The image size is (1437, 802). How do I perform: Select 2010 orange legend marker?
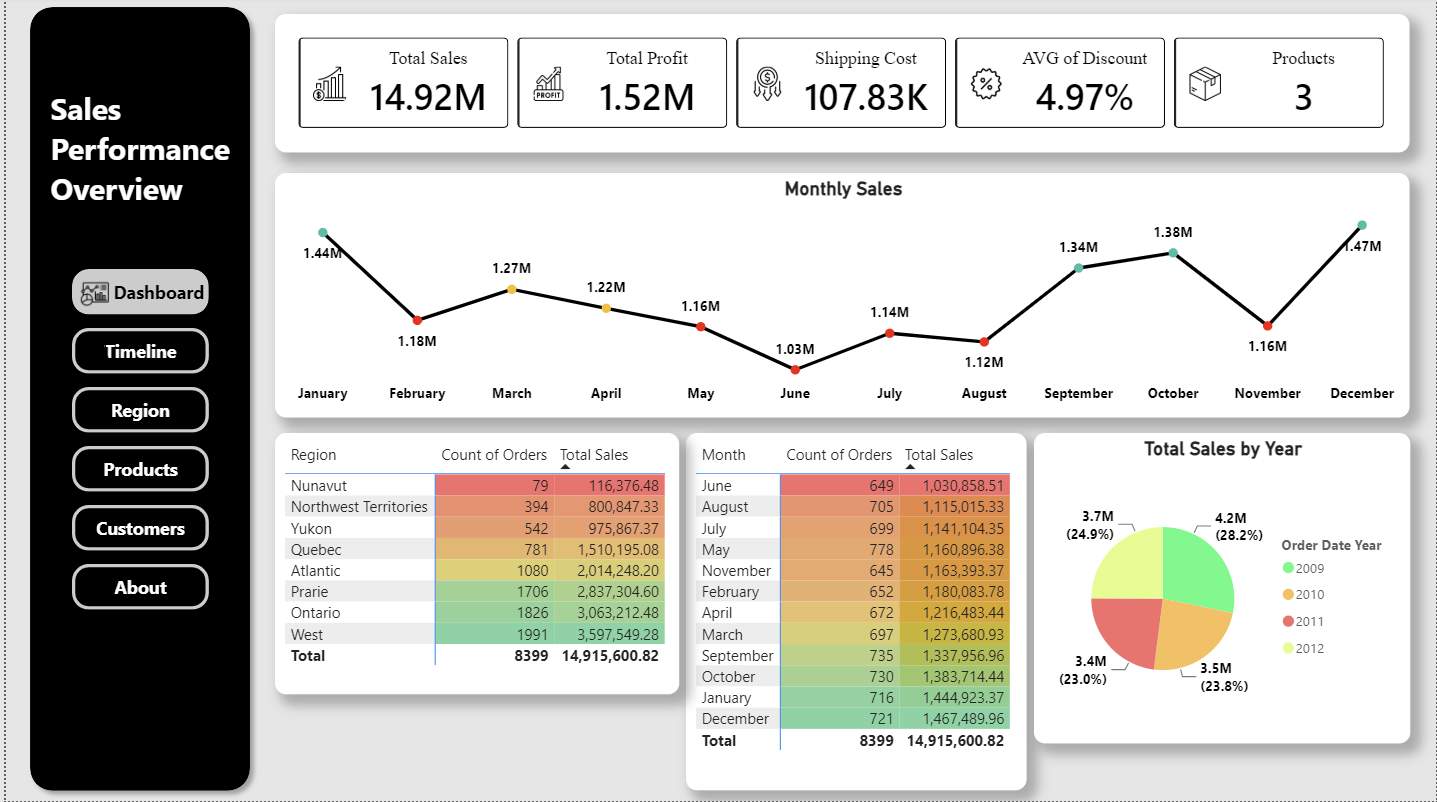(x=1288, y=595)
